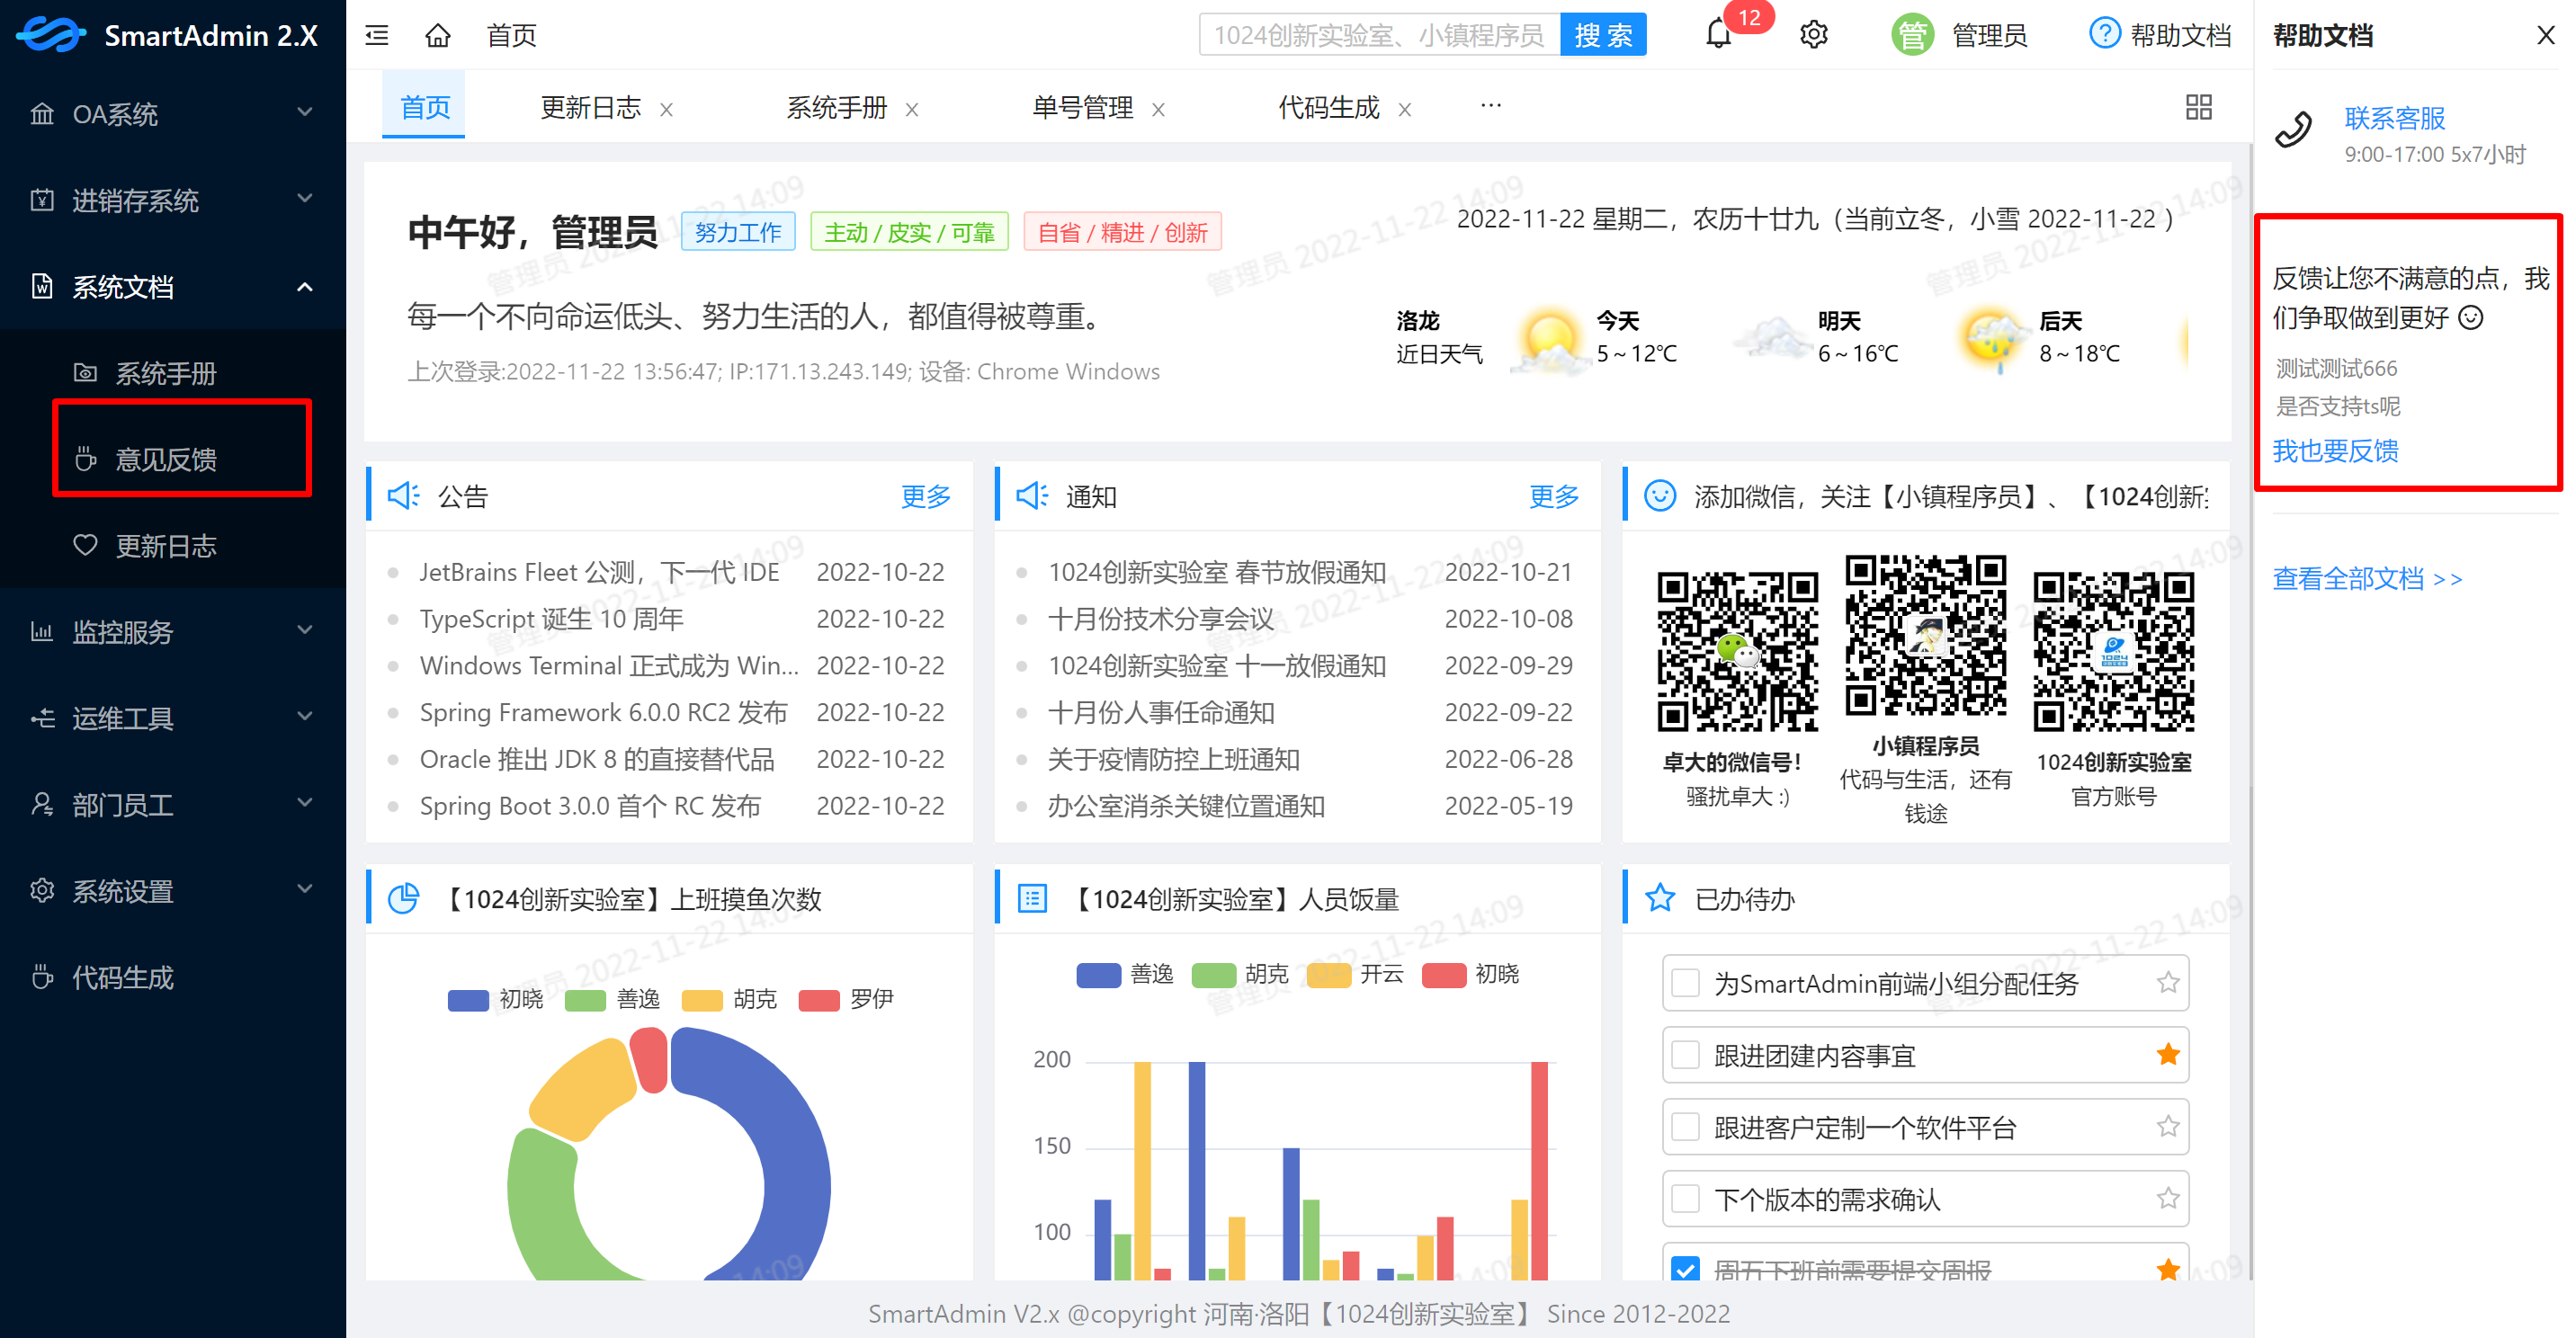Unstar the 跟进团建内容事宜 todo item

pos(2168,1054)
